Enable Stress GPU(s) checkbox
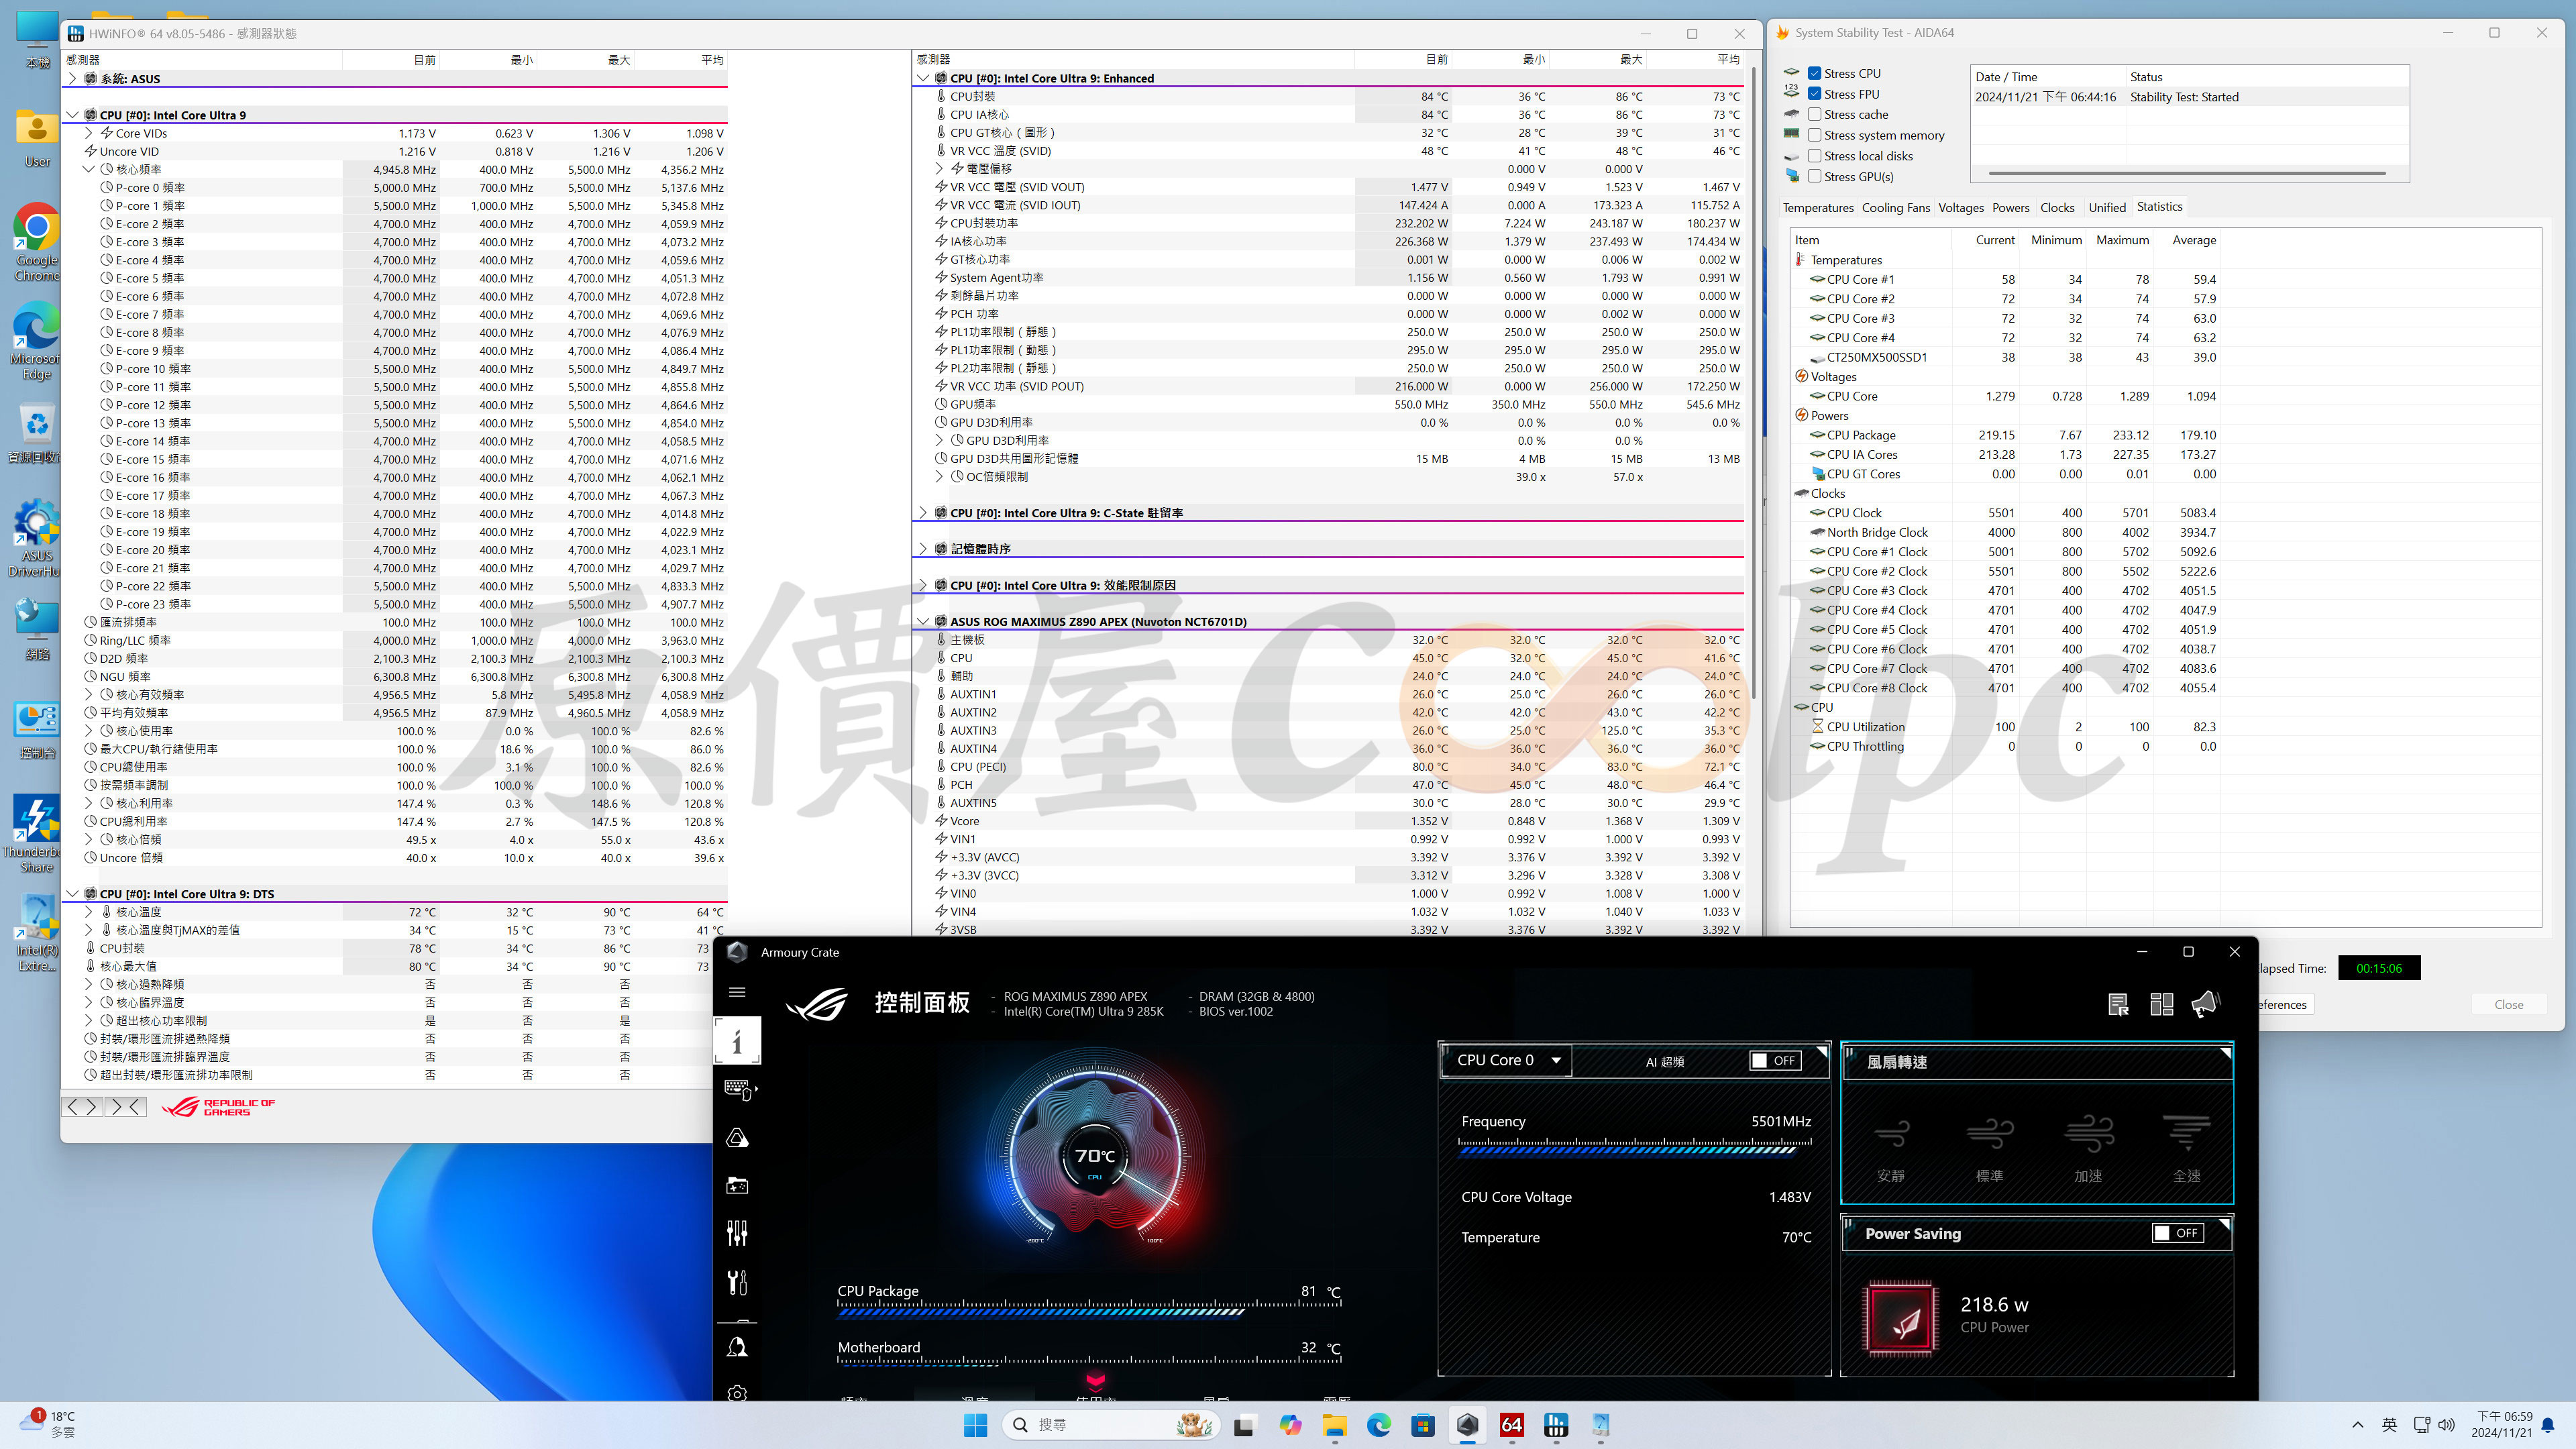 click(x=1814, y=177)
